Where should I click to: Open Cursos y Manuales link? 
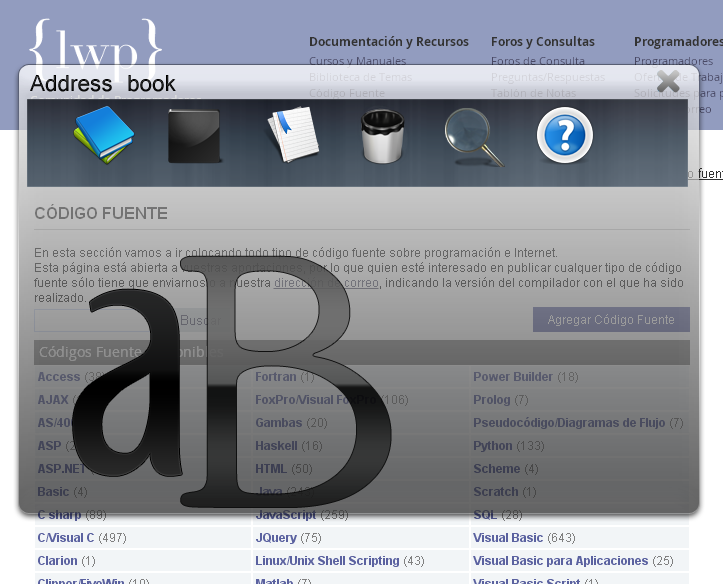[357, 61]
